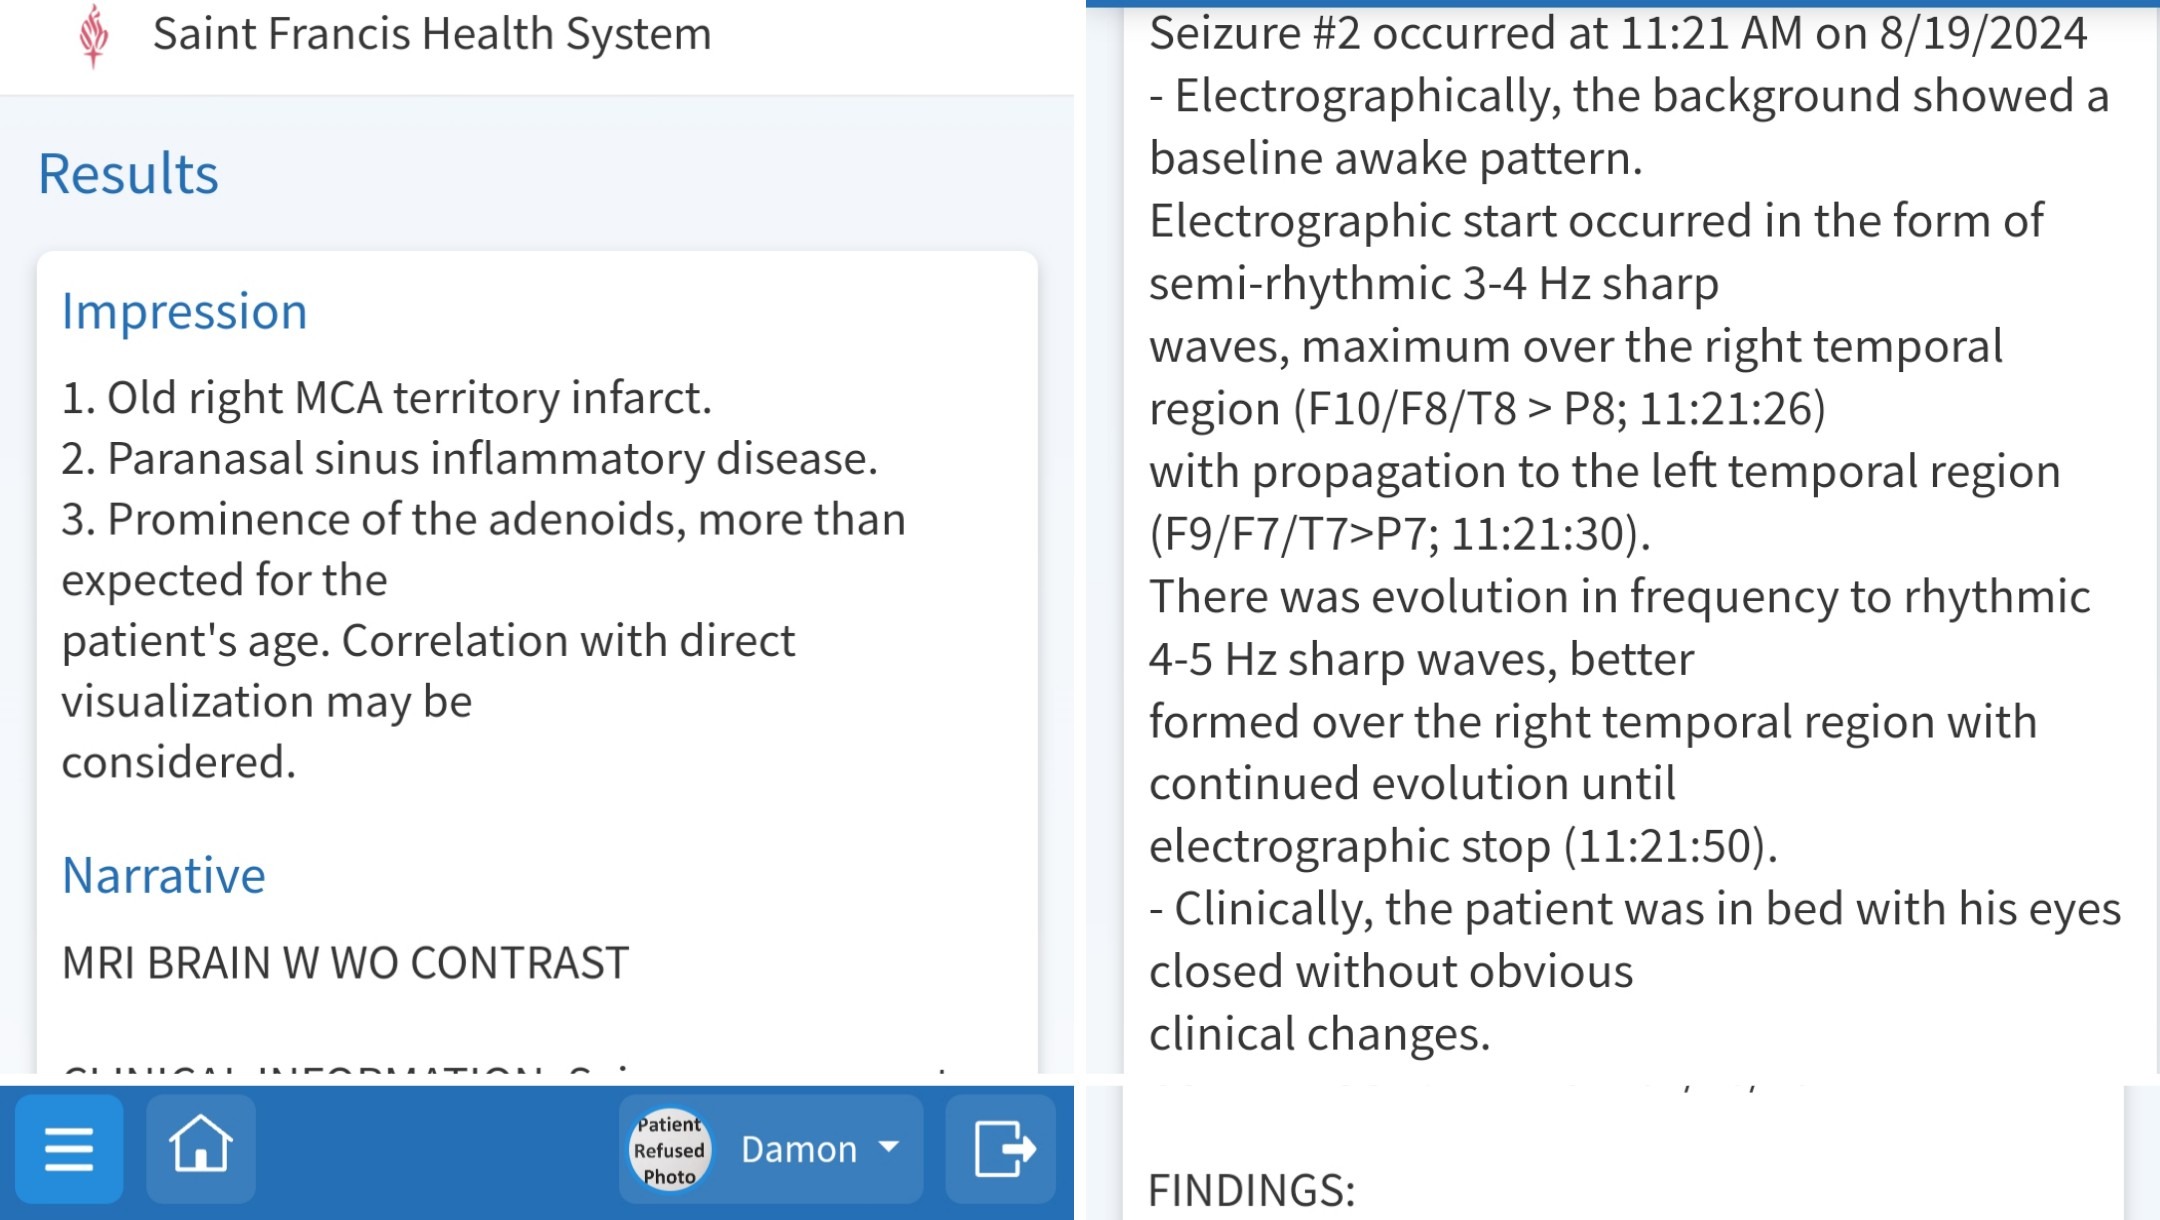Click the 'baseline awake pattern' text

point(1395,159)
